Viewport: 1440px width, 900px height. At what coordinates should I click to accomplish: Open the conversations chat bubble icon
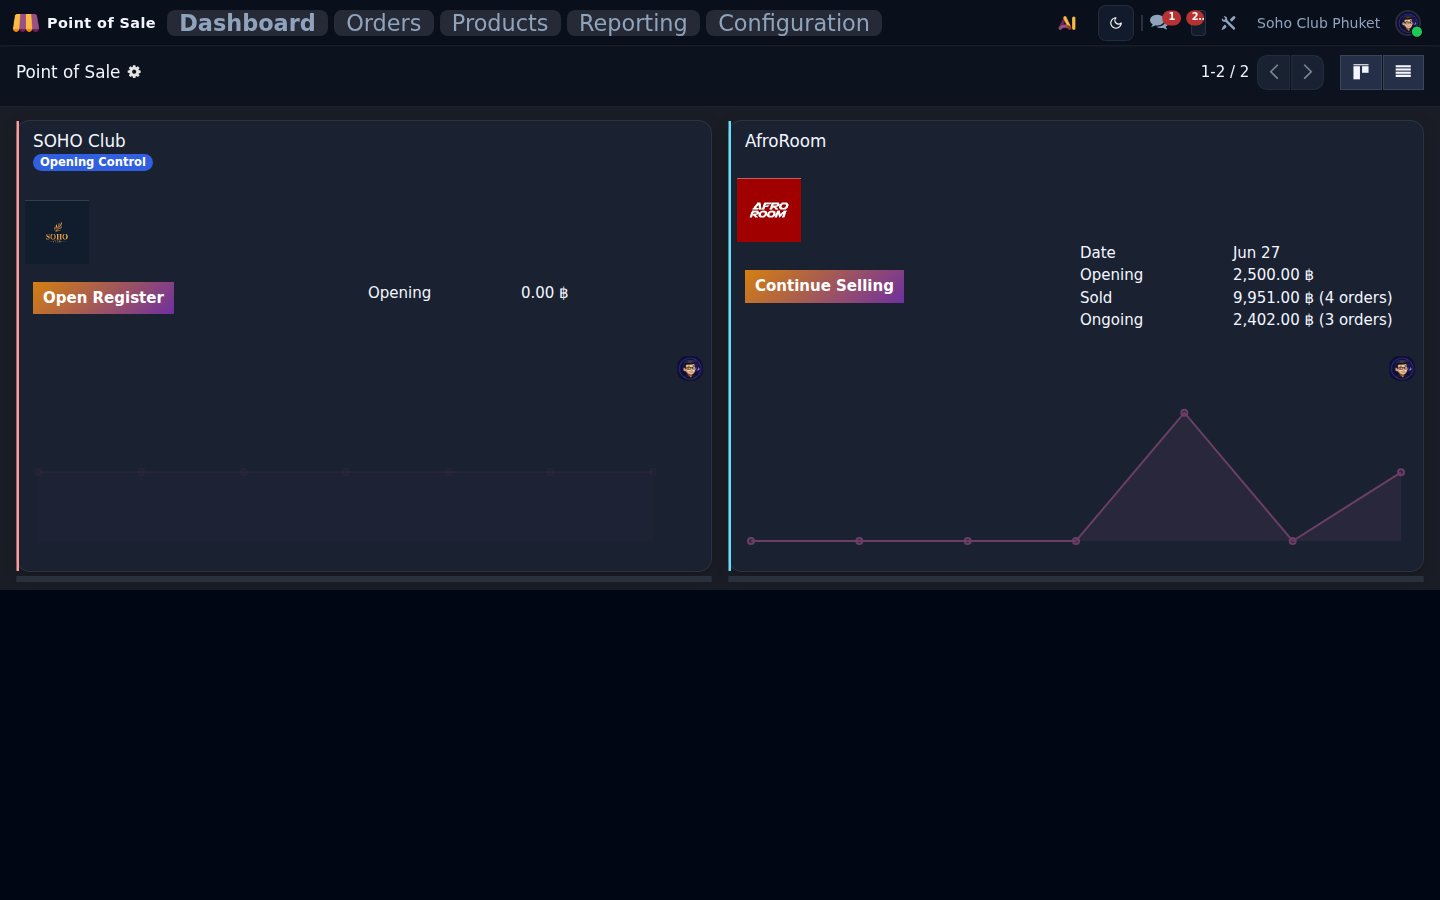click(1159, 22)
